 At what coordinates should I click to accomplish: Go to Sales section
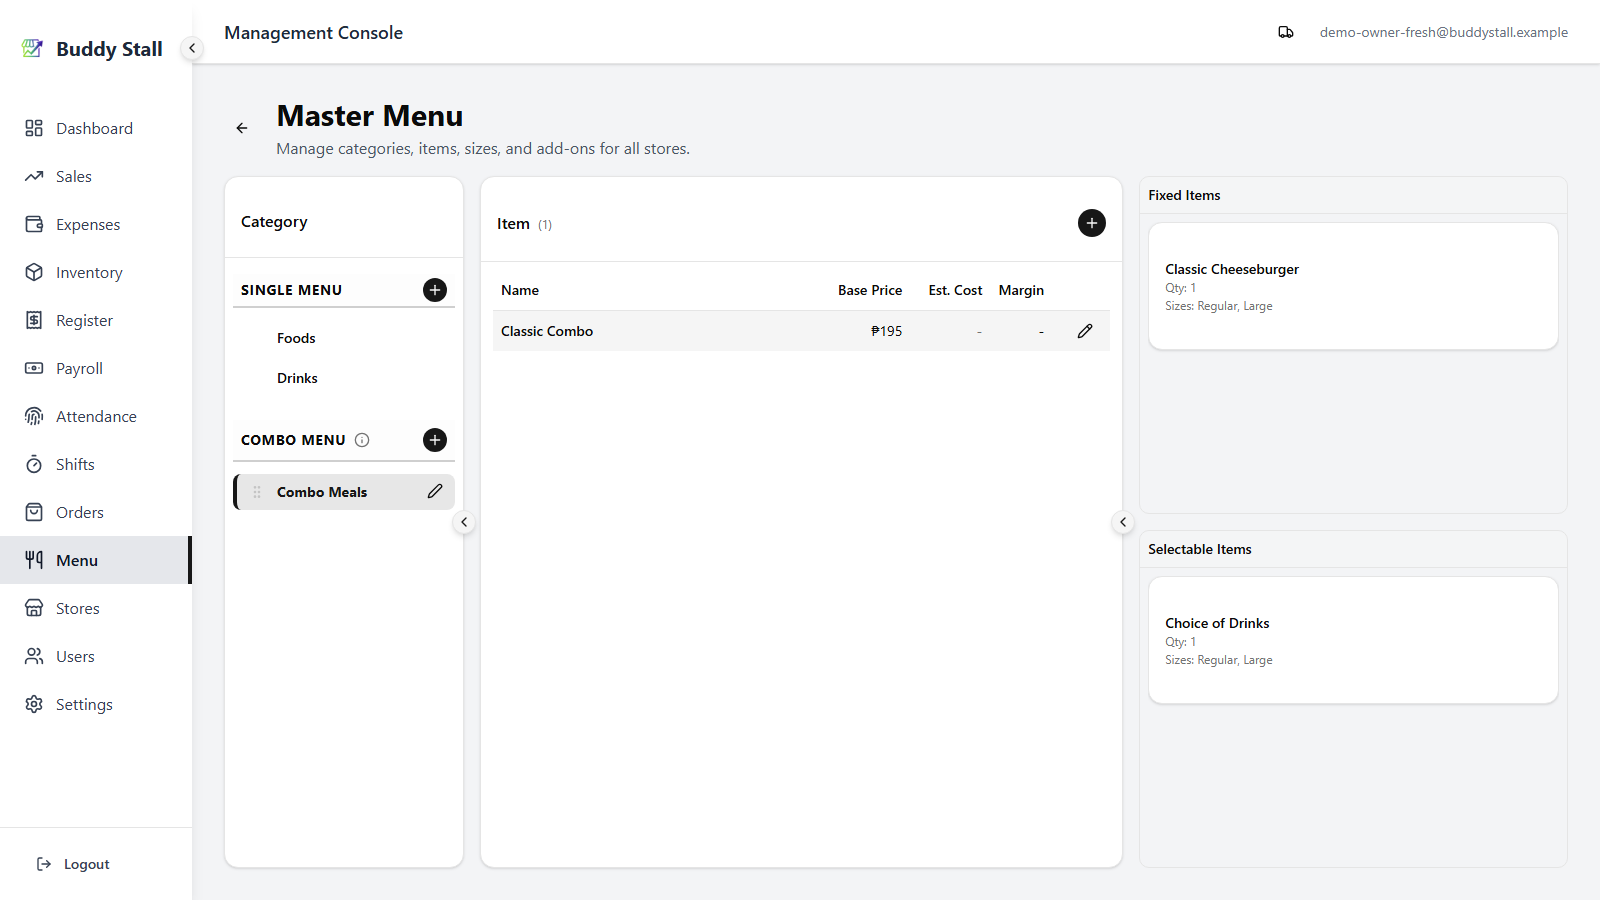point(95,176)
